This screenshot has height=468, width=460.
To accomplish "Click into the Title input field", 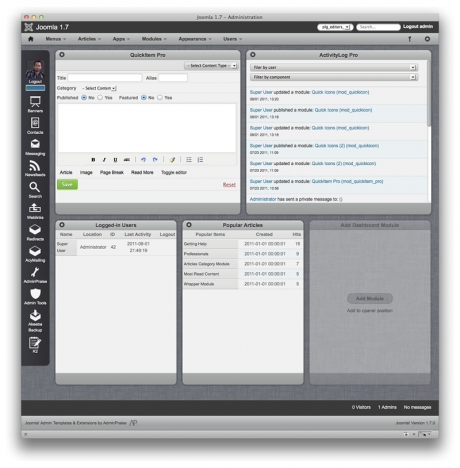I will pos(105,78).
